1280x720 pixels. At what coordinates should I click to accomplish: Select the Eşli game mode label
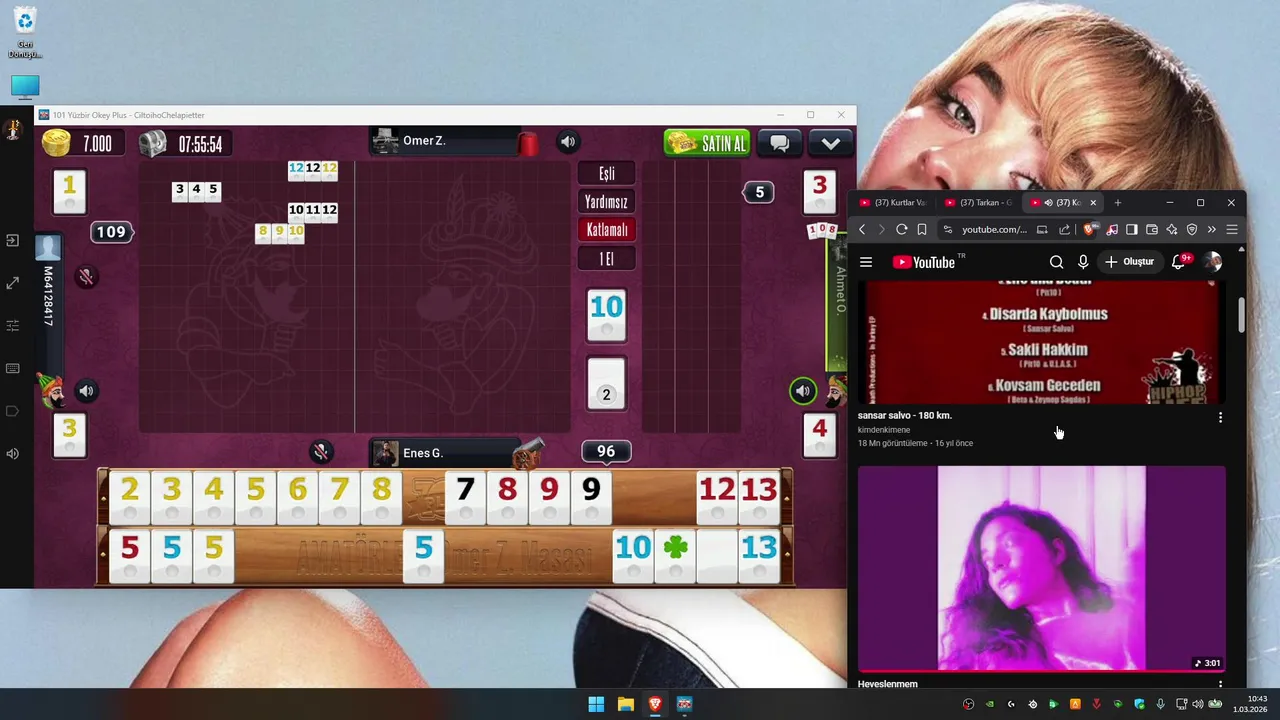point(606,174)
